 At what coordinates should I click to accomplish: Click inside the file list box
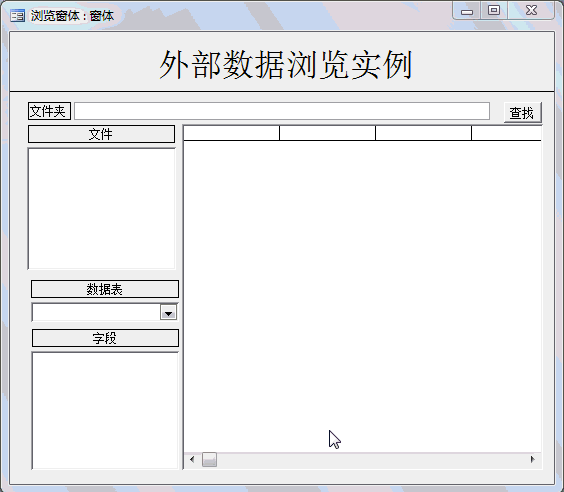tap(101, 209)
